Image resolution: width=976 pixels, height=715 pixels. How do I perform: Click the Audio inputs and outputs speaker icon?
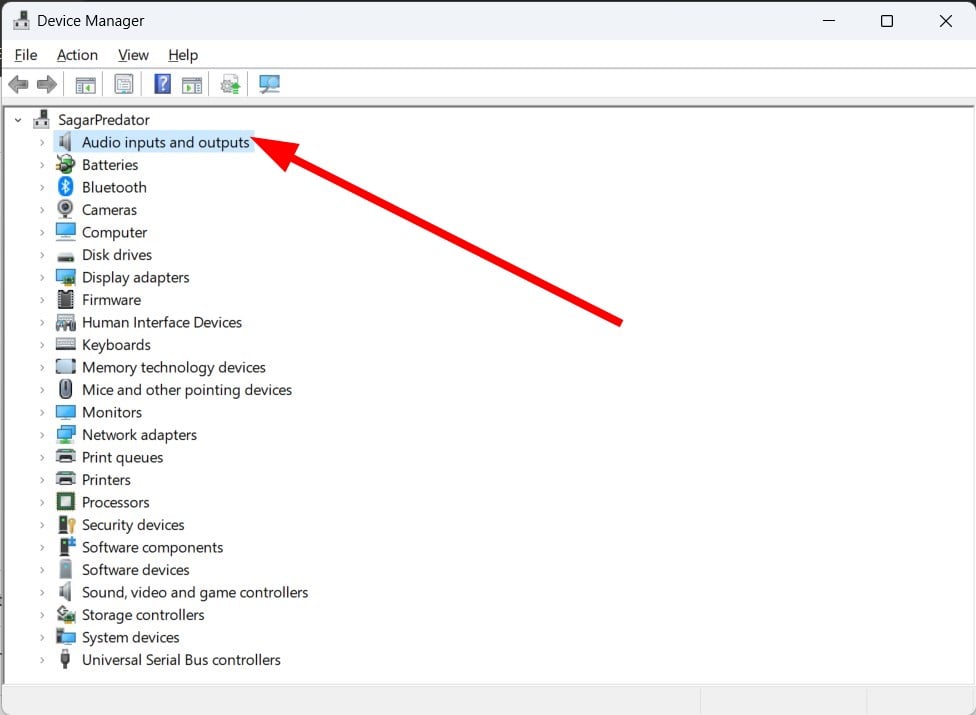[x=65, y=142]
